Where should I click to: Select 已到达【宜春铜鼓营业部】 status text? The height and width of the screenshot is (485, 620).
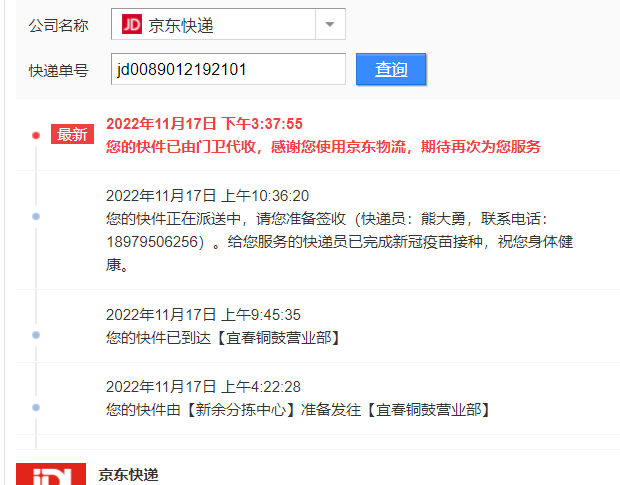[223, 338]
